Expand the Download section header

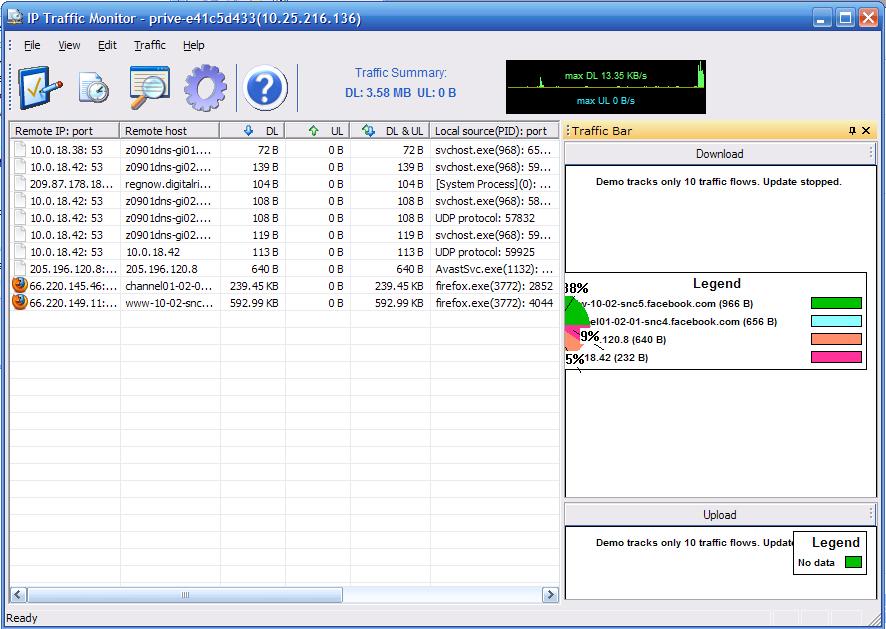719,153
